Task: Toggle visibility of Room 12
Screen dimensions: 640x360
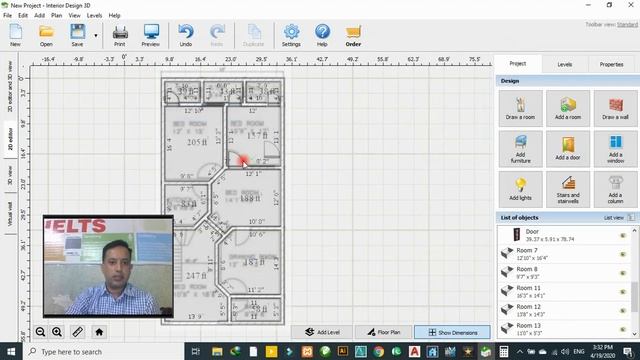Action: click(623, 311)
